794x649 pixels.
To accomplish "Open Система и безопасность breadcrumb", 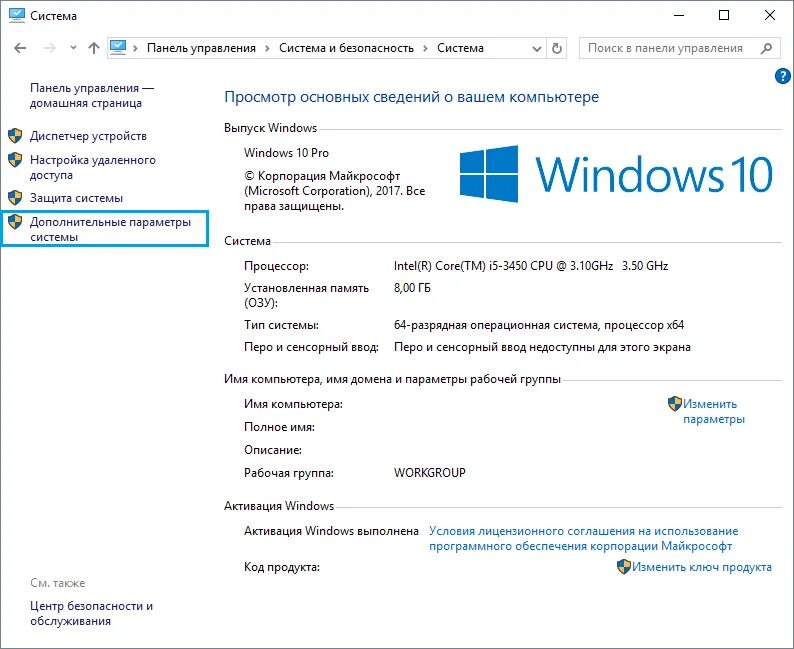I will pos(346,48).
